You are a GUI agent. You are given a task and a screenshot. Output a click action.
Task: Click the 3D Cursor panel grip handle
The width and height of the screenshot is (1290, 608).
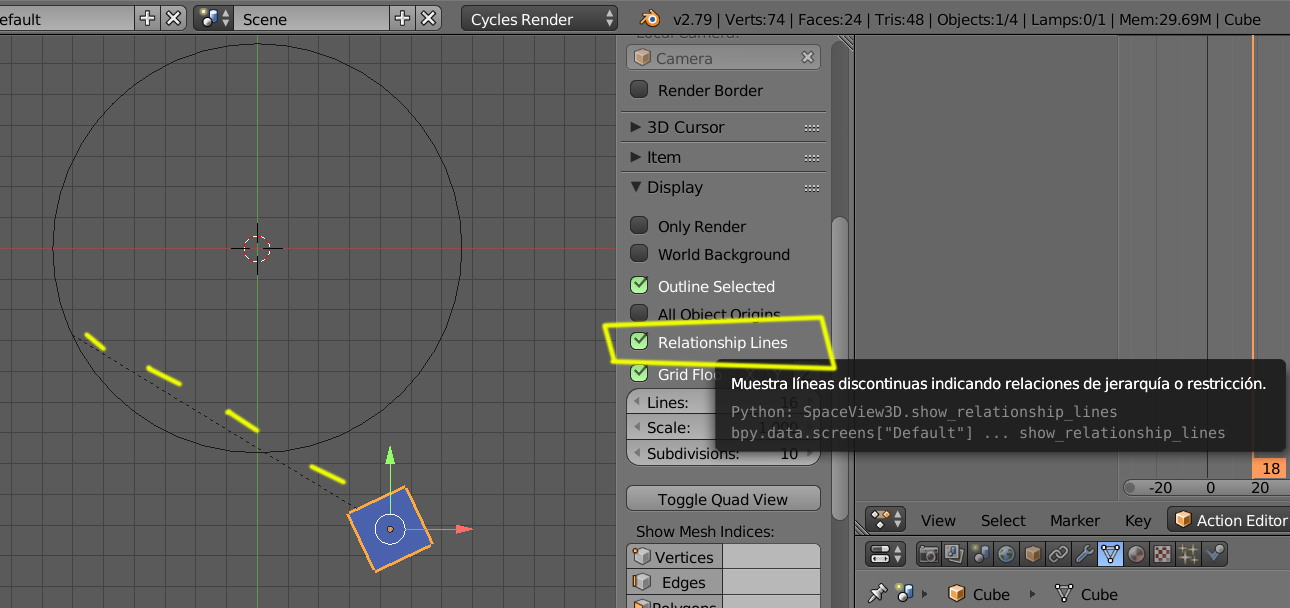pyautogui.click(x=811, y=128)
